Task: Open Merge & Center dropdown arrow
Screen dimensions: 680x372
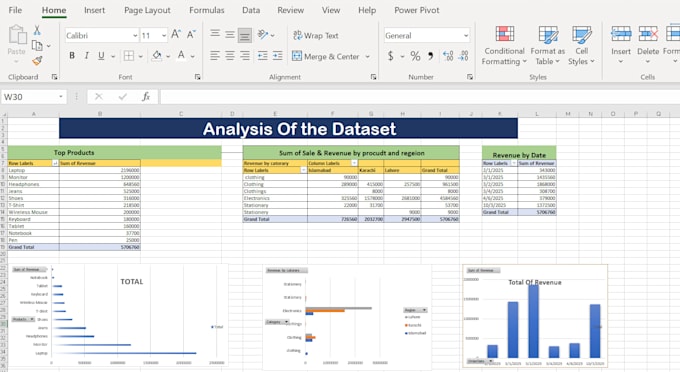Action: [x=367, y=56]
